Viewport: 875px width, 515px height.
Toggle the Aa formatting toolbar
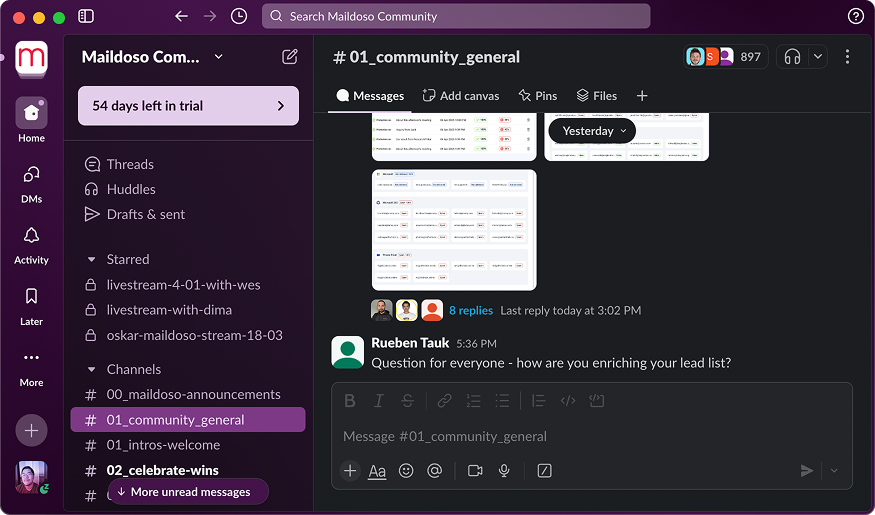[x=377, y=471]
